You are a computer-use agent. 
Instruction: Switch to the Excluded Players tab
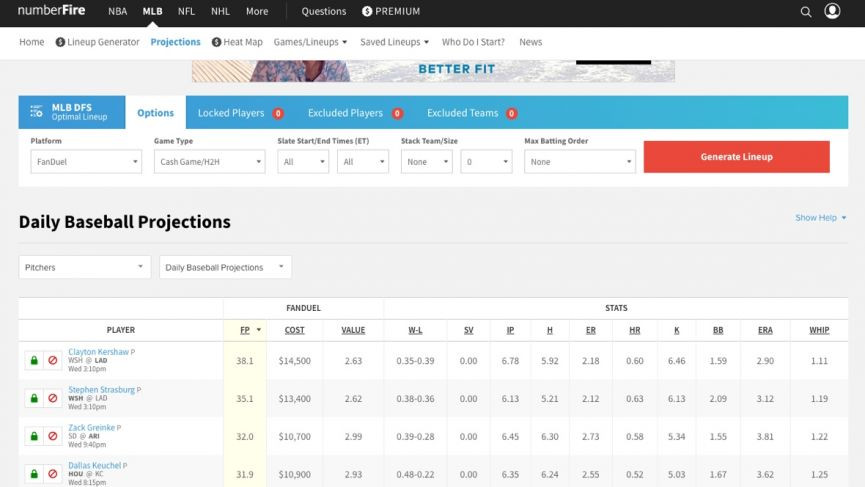(355, 113)
